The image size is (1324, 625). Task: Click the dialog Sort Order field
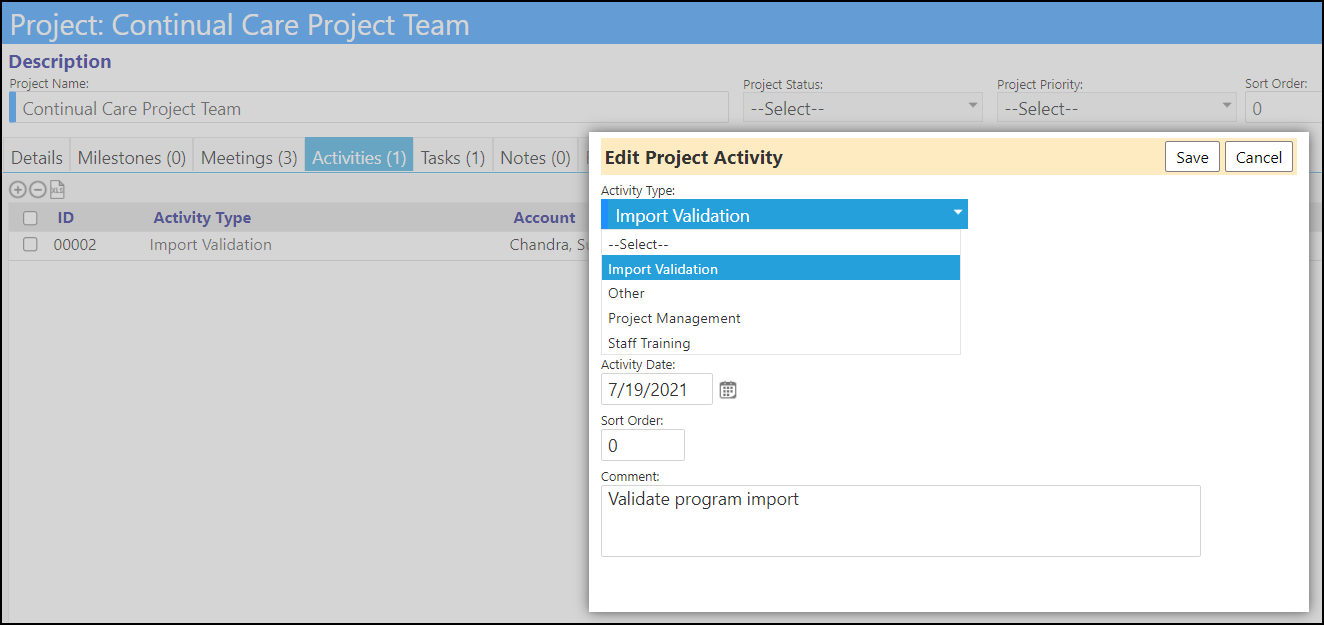[x=643, y=446]
